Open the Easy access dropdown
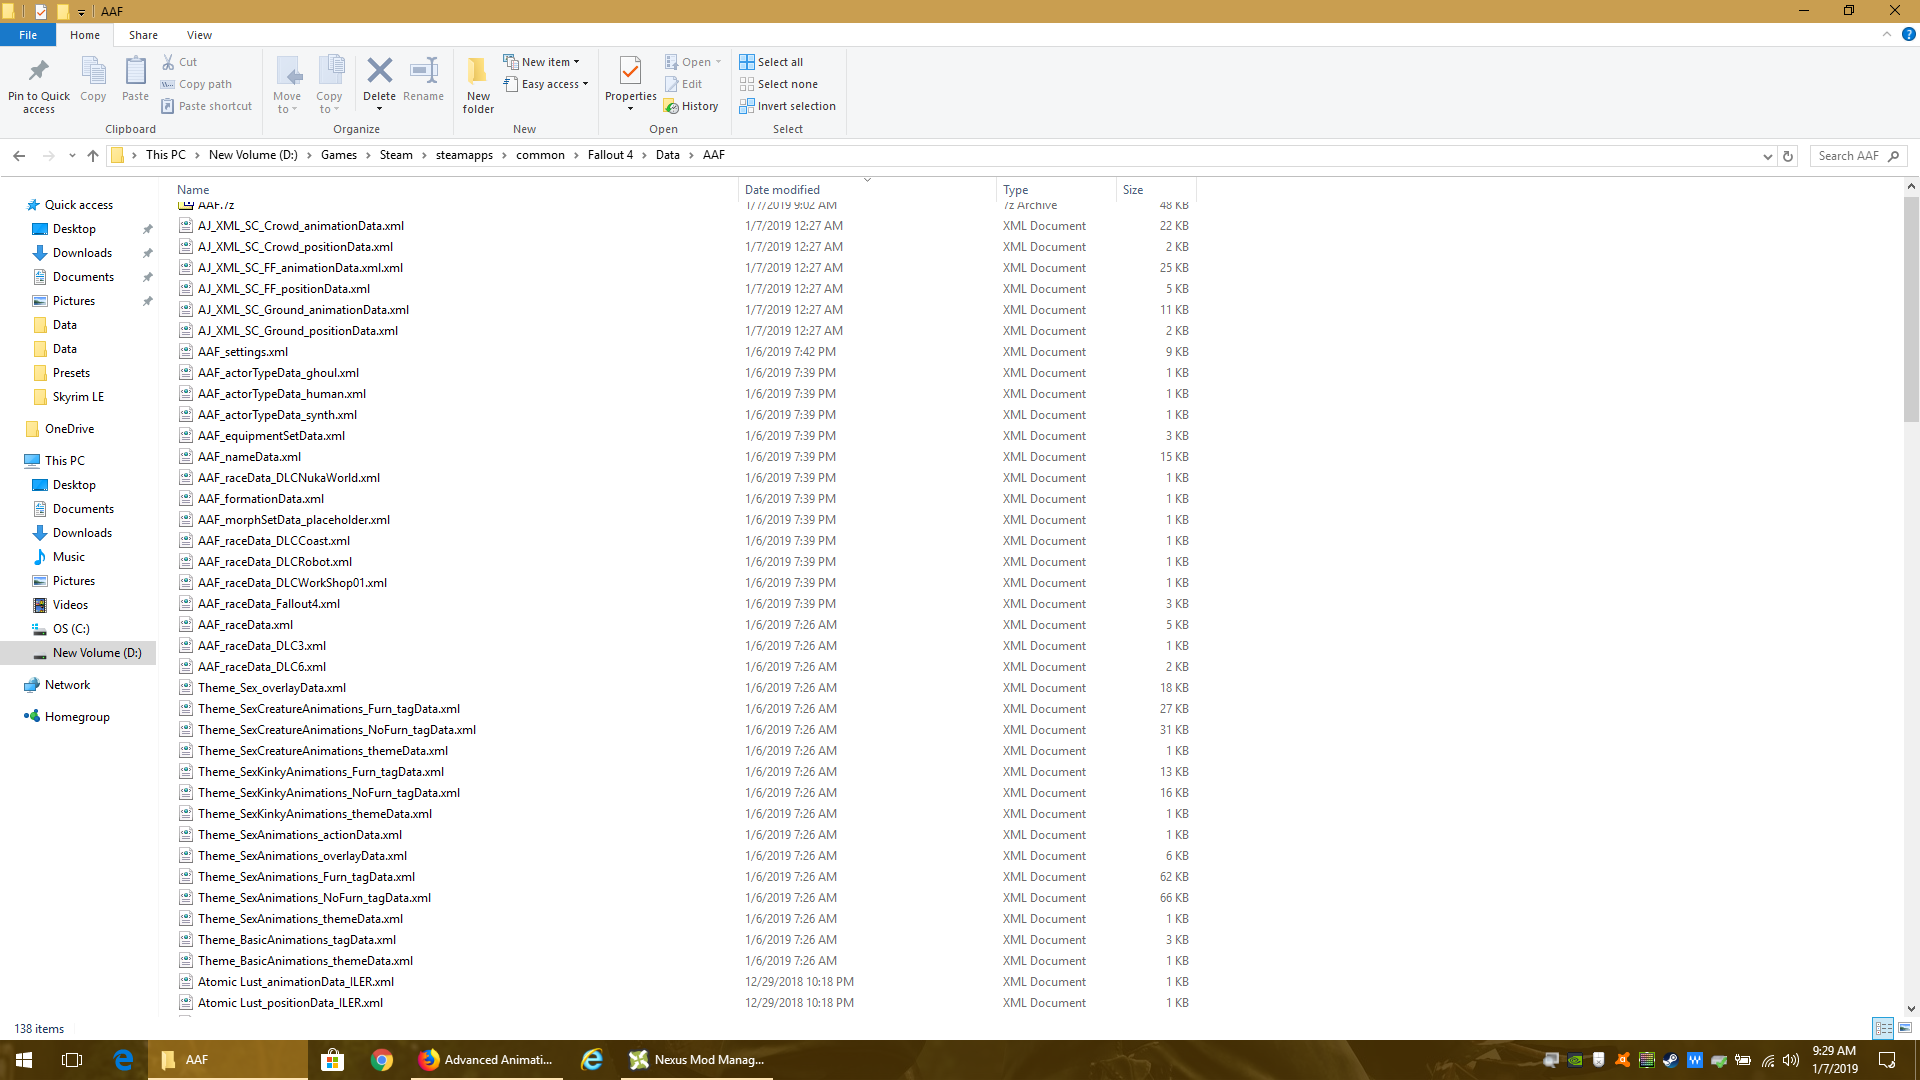 click(x=546, y=84)
